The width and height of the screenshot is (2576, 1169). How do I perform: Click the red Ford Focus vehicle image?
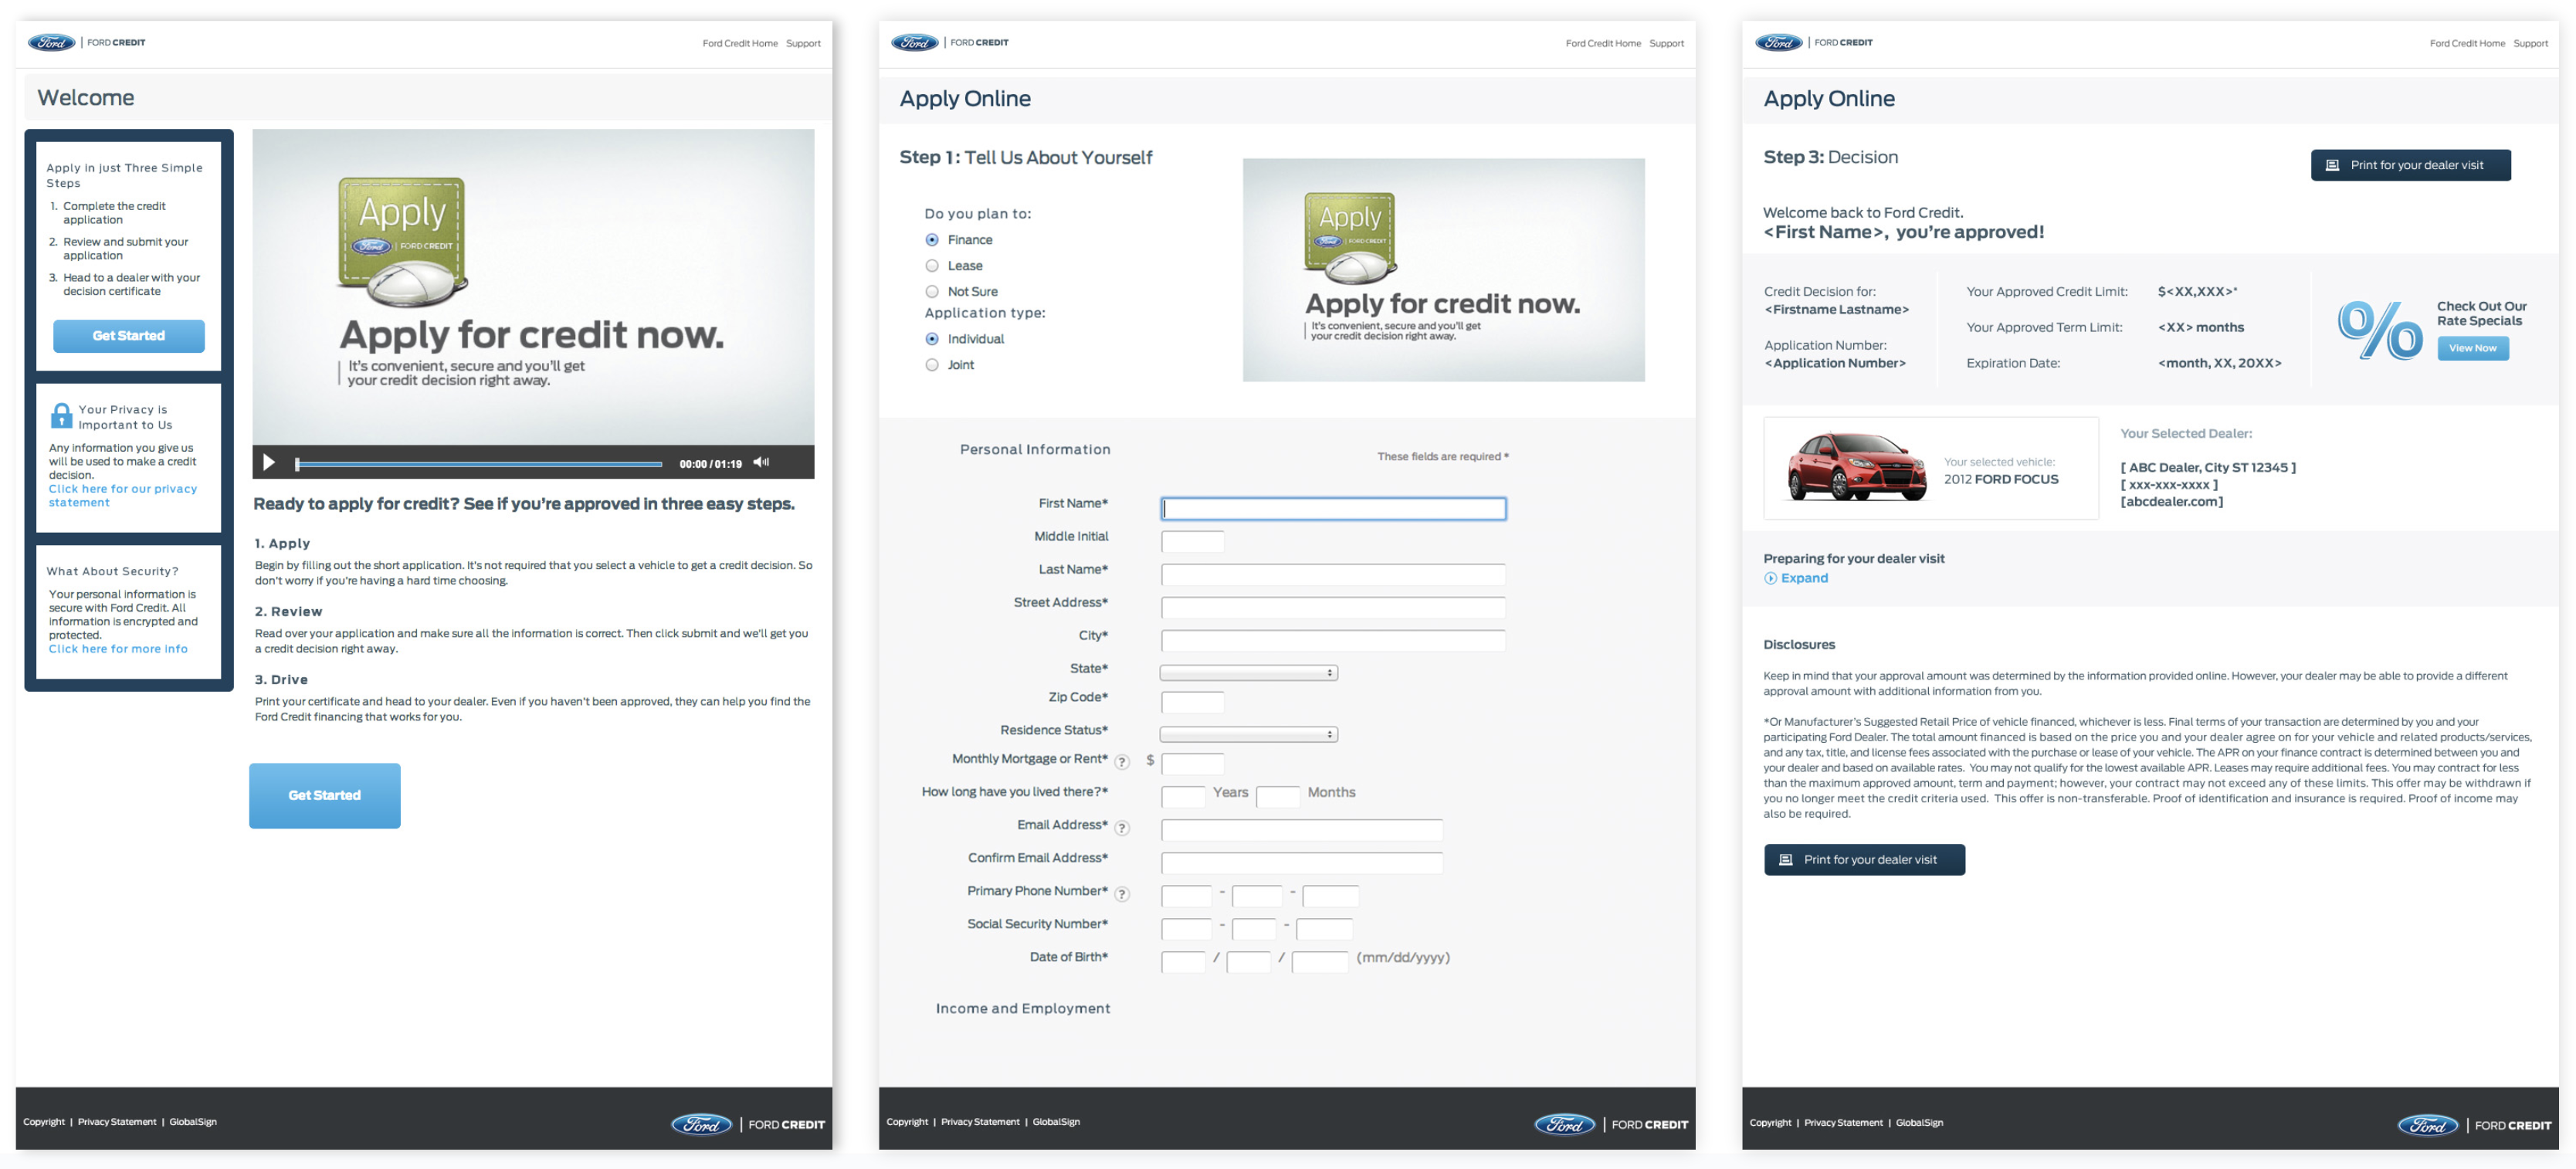[1856, 467]
